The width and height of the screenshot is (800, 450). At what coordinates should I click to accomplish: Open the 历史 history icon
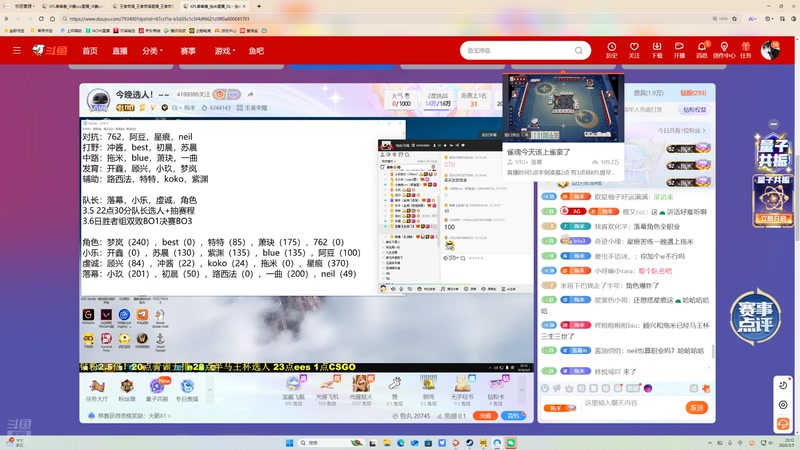[612, 50]
